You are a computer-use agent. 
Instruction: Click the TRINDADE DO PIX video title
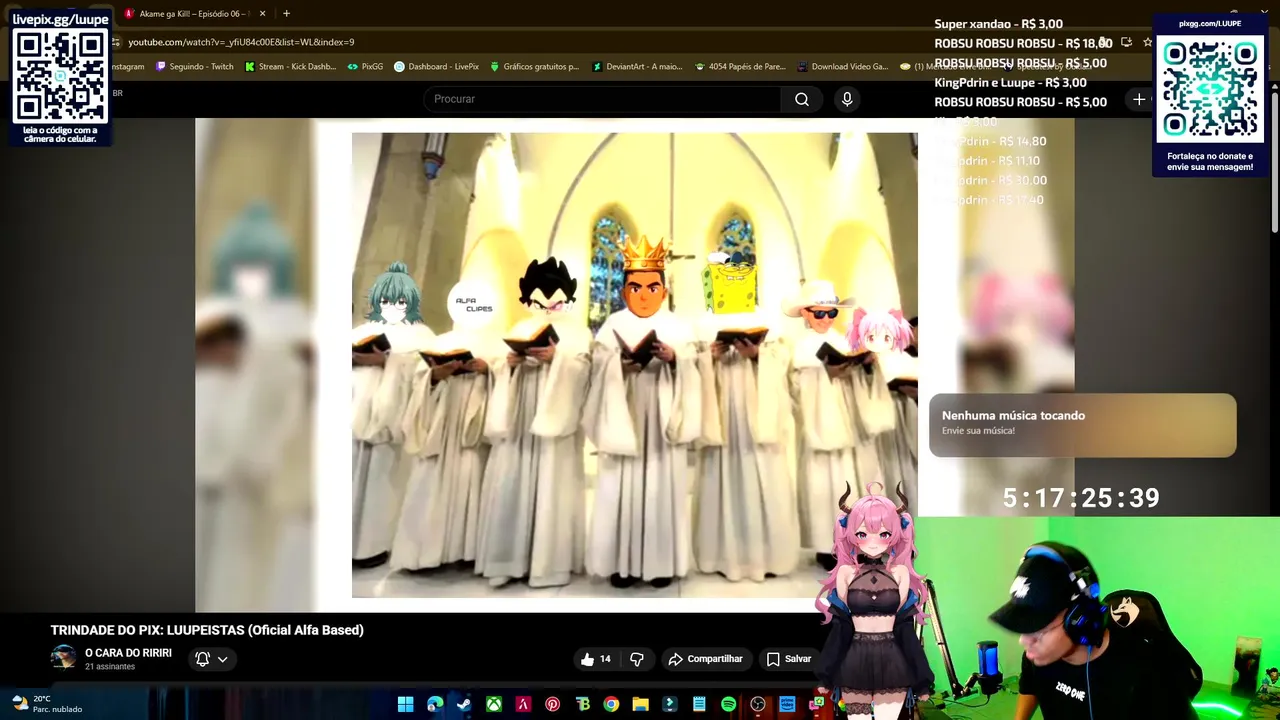pos(207,630)
